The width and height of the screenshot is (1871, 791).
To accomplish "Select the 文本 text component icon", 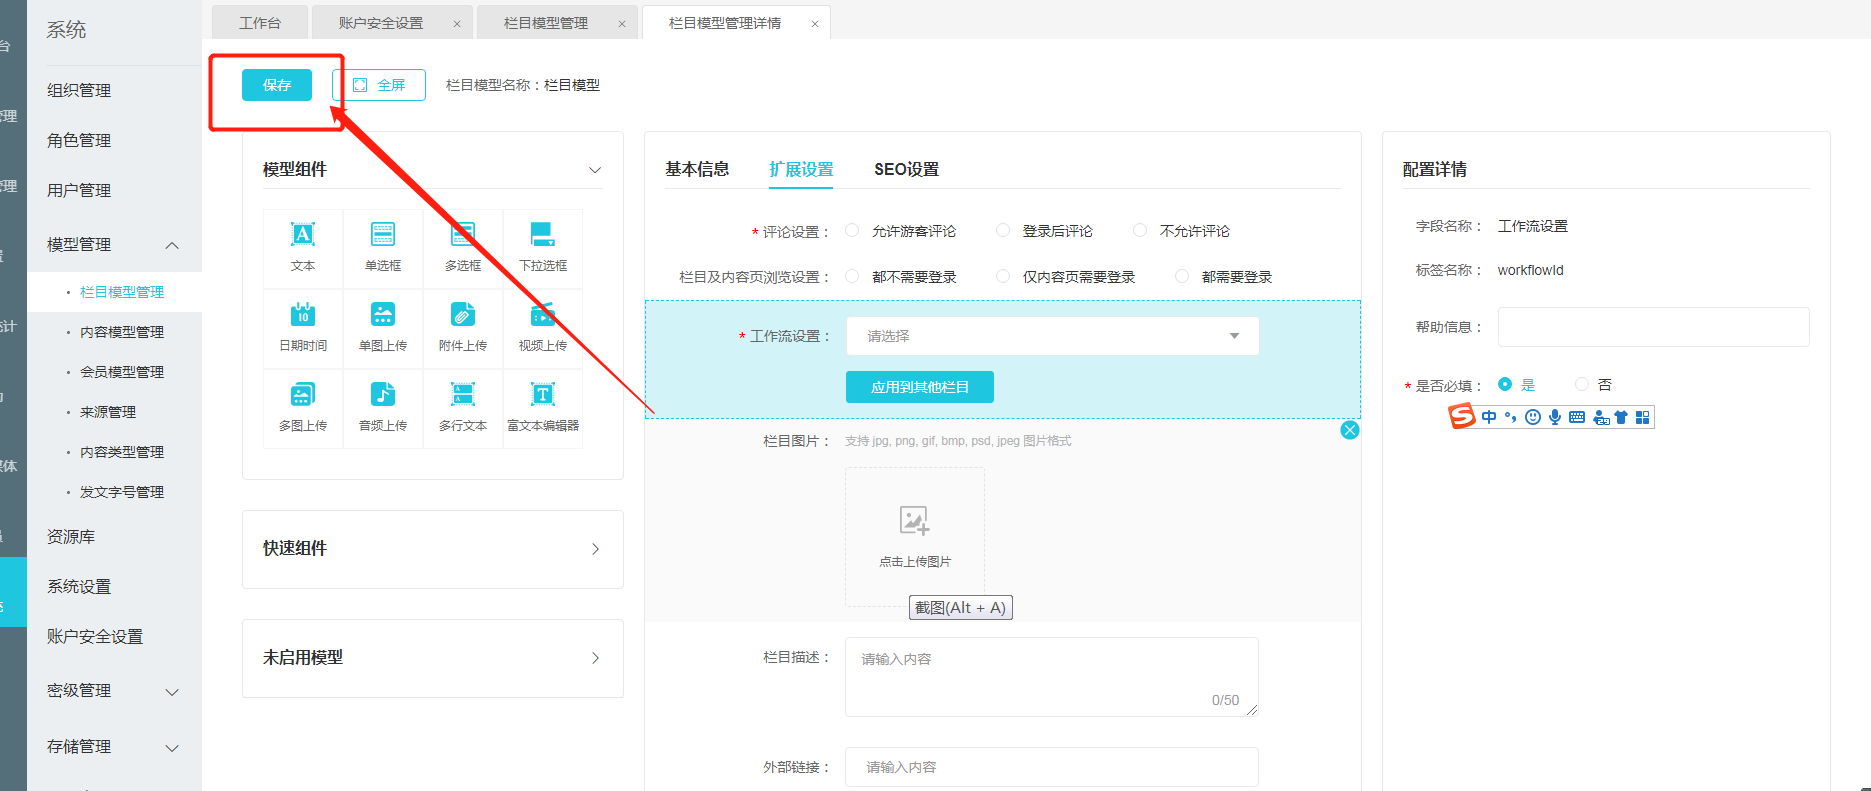I will pyautogui.click(x=302, y=236).
